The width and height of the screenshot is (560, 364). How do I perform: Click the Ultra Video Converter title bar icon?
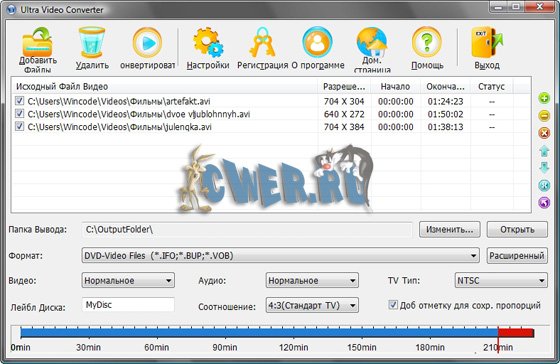click(11, 9)
